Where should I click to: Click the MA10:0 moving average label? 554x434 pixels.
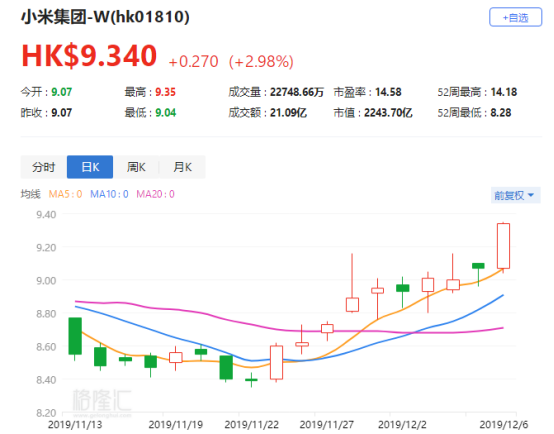click(x=109, y=194)
